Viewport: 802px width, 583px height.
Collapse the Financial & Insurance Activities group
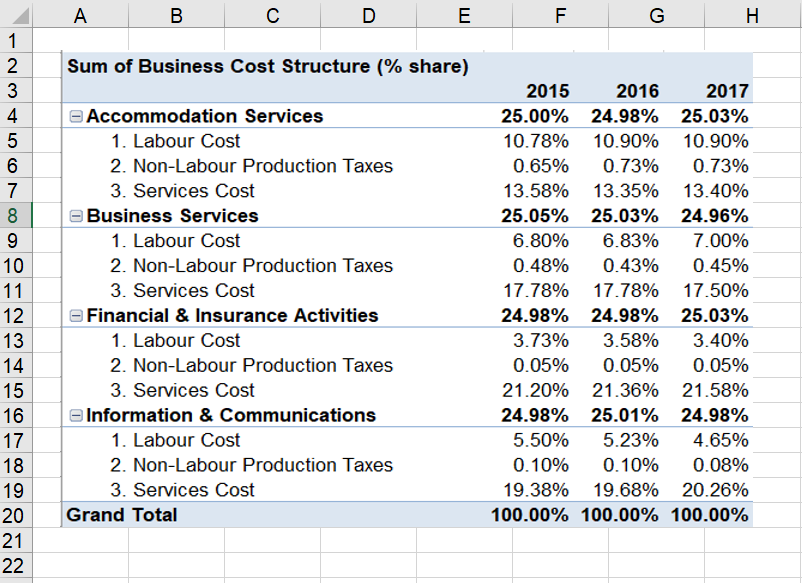pos(74,315)
